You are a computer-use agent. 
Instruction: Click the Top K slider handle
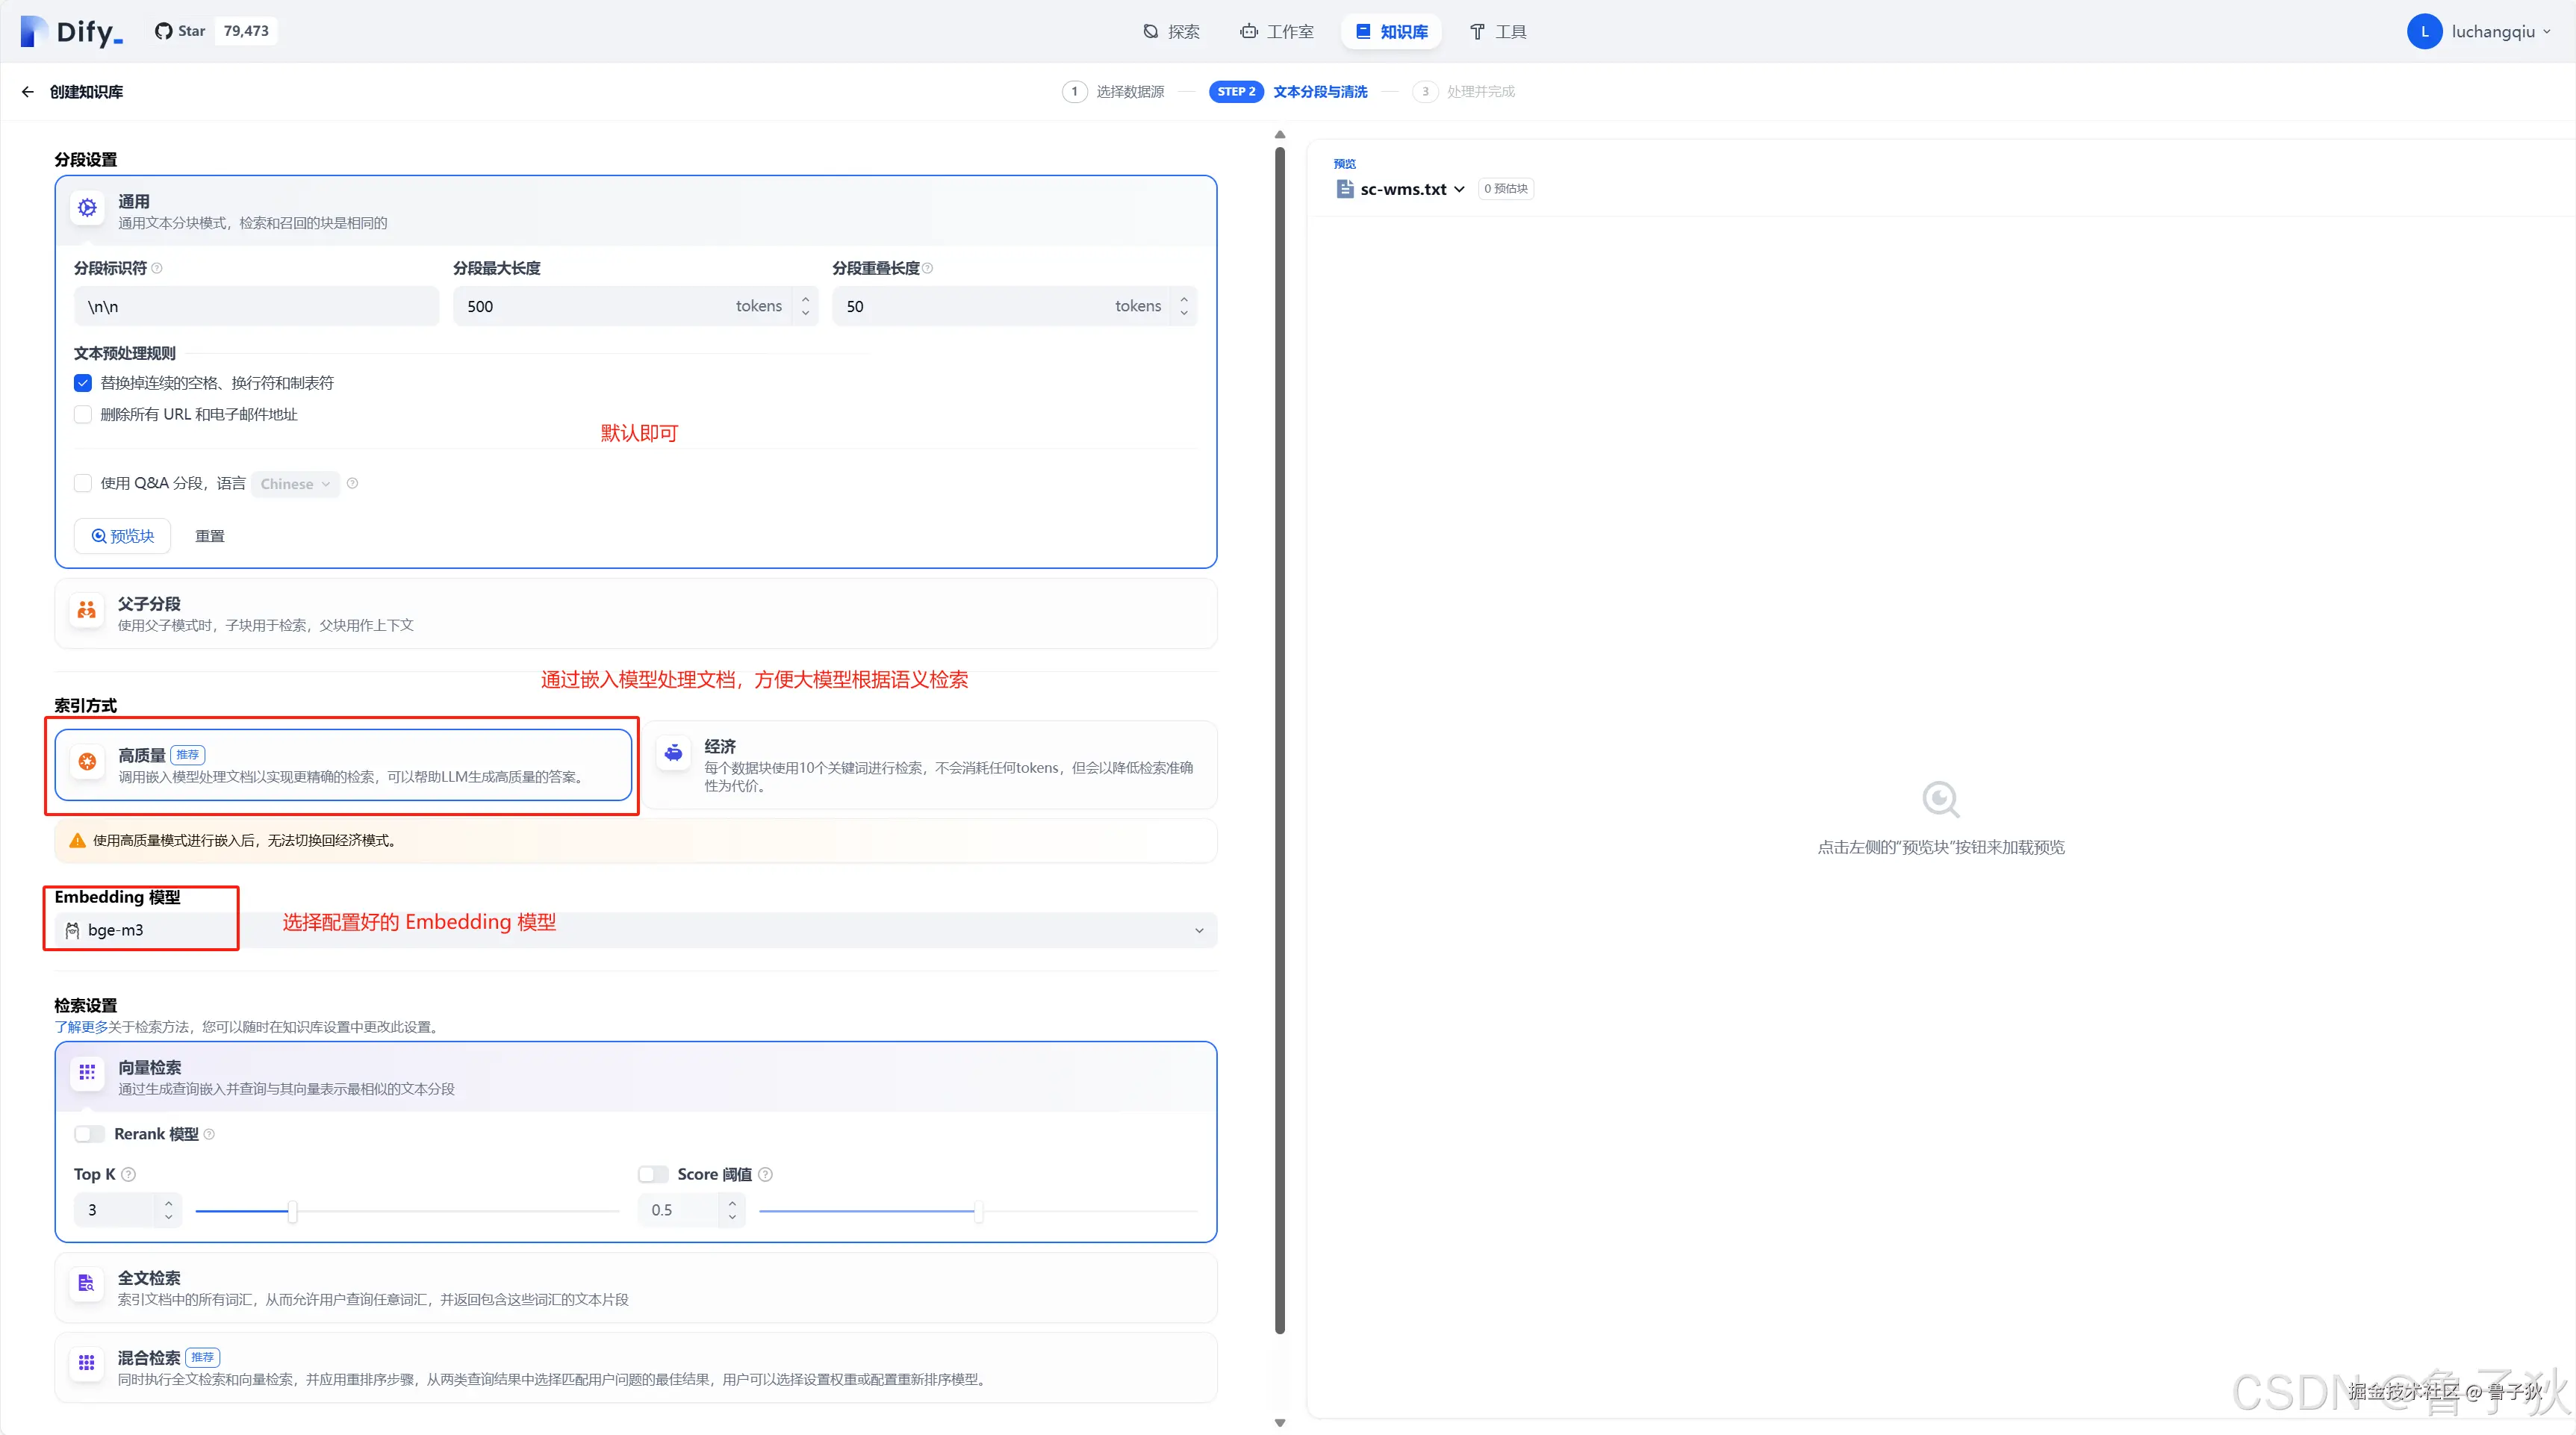pos(292,1211)
